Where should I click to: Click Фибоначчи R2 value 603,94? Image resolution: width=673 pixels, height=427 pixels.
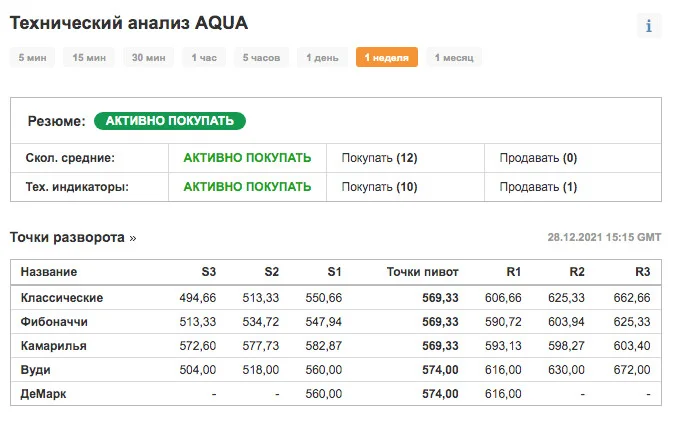[x=566, y=322]
